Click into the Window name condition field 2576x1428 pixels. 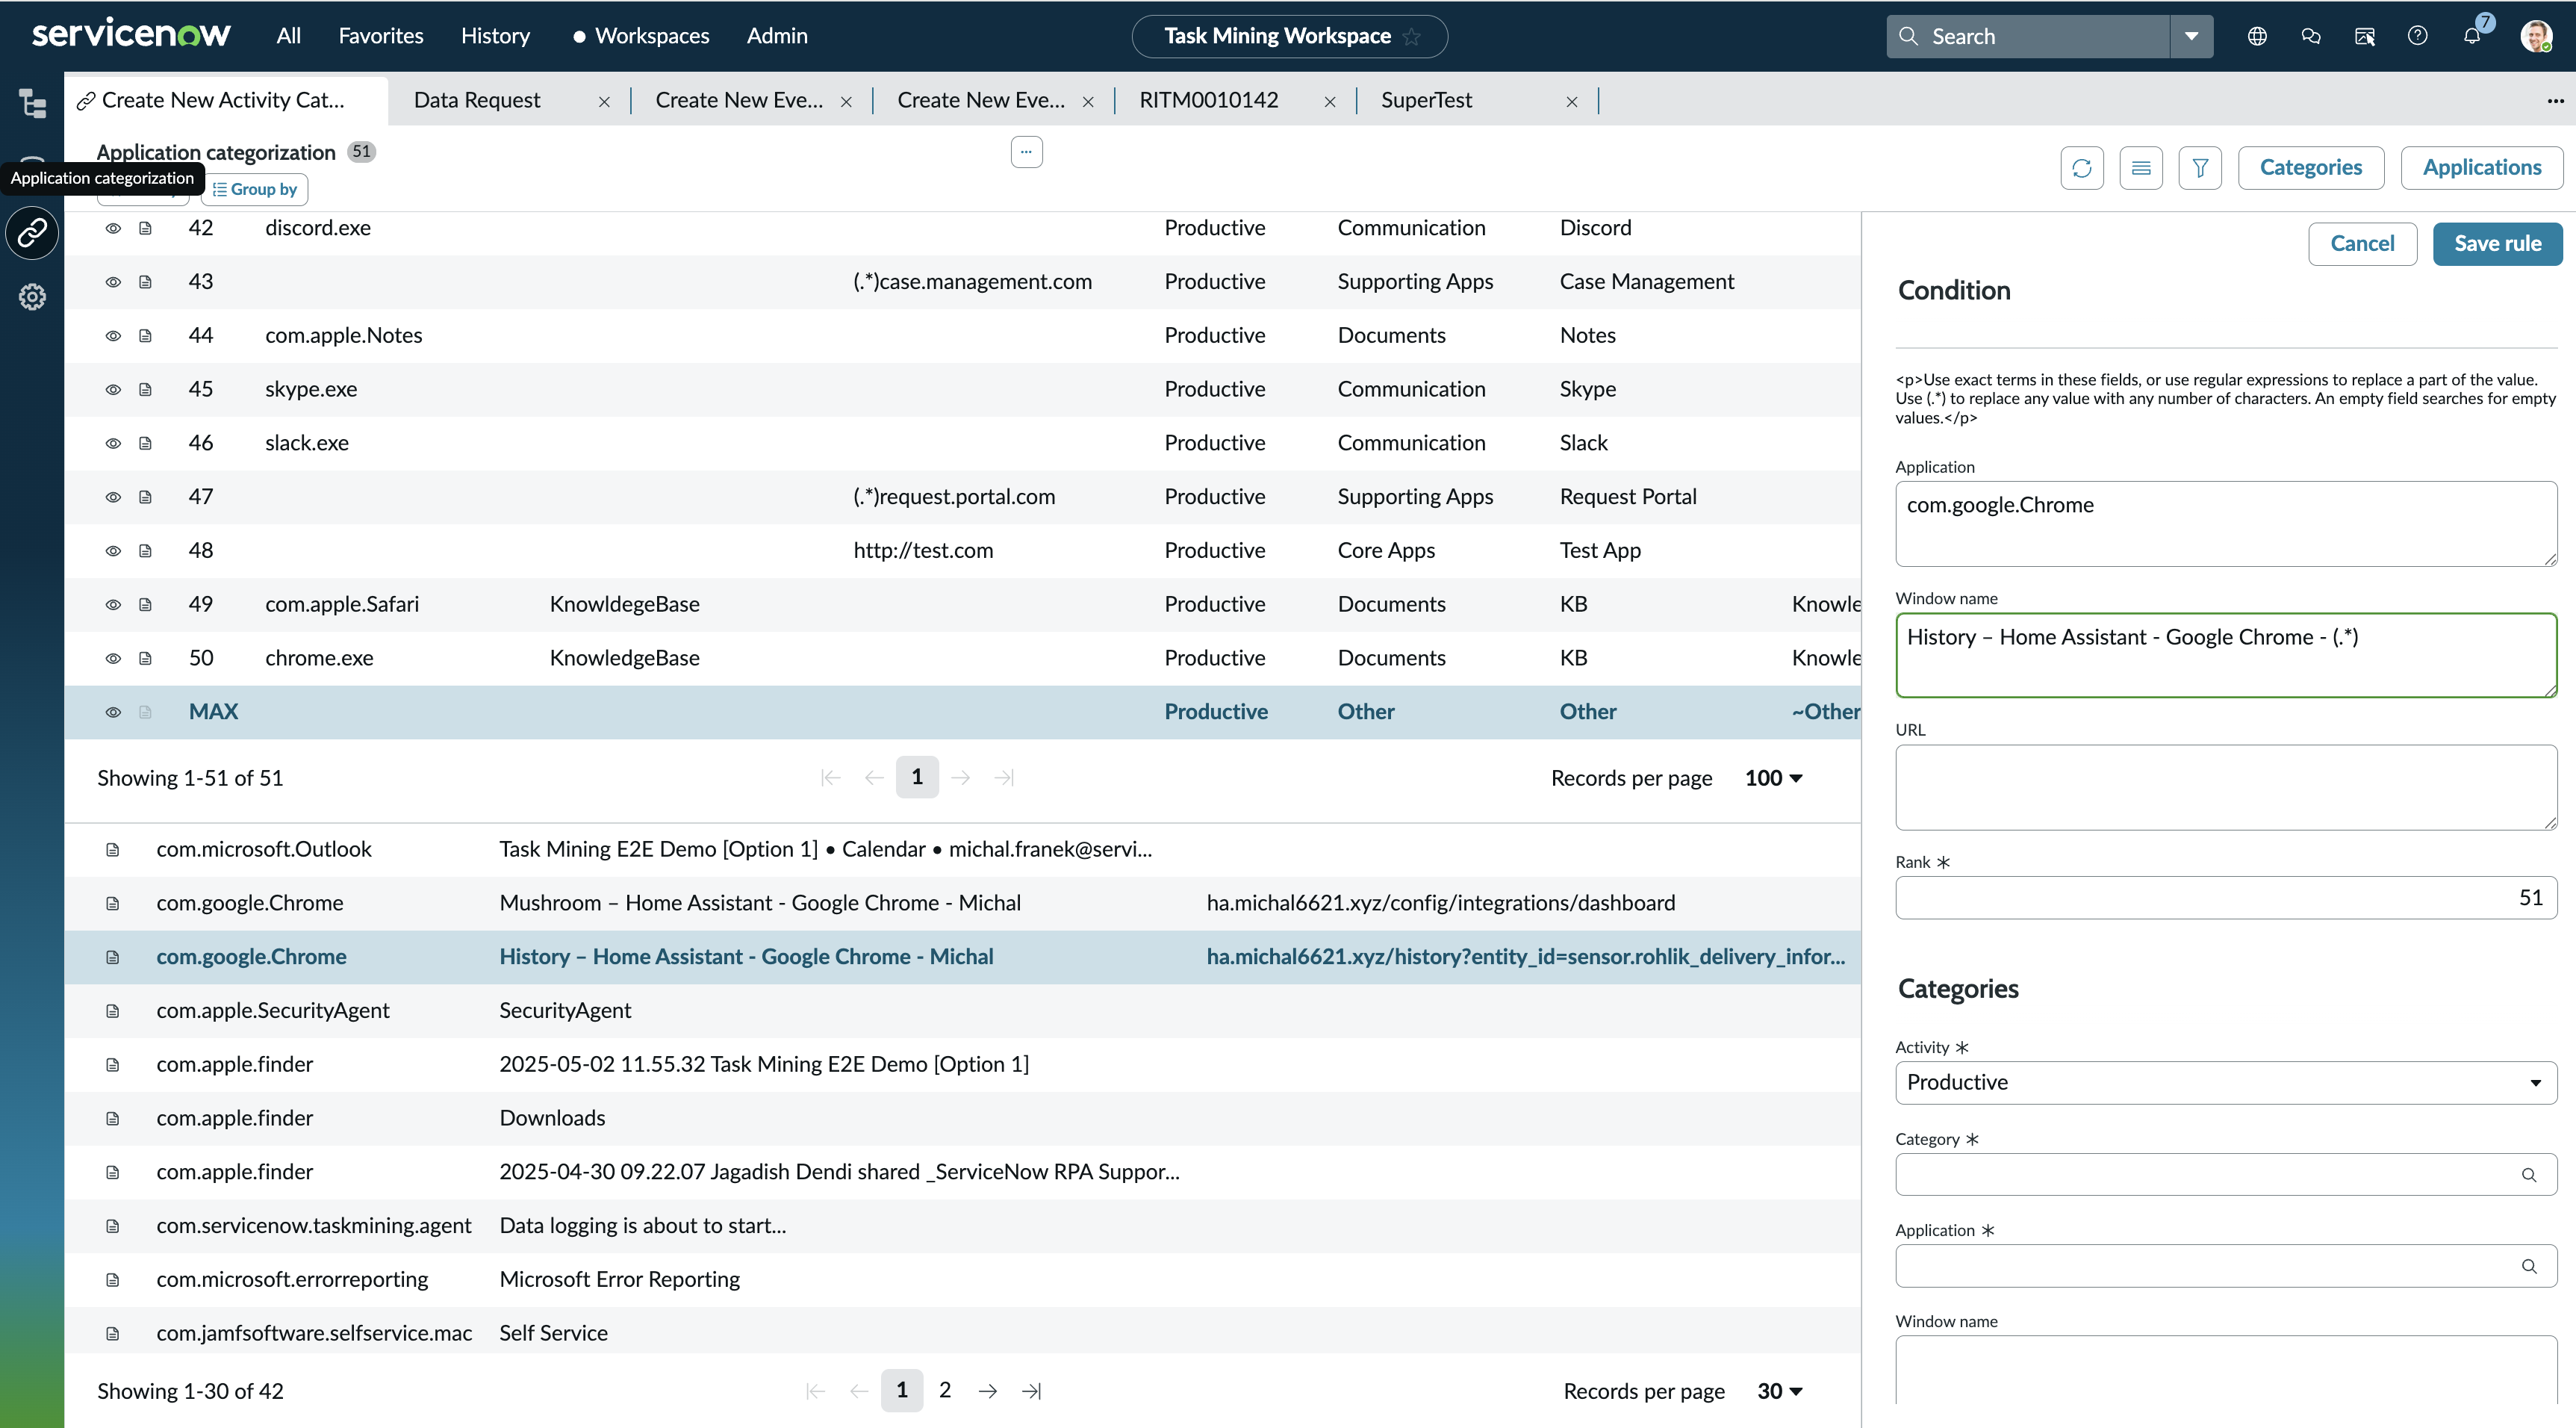tap(2225, 655)
